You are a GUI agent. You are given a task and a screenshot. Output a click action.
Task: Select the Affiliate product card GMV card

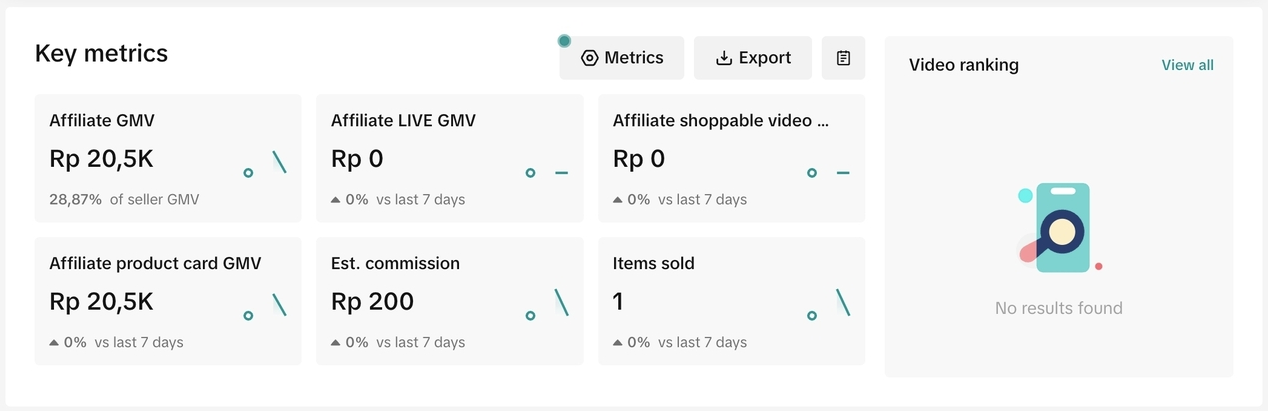[167, 301]
